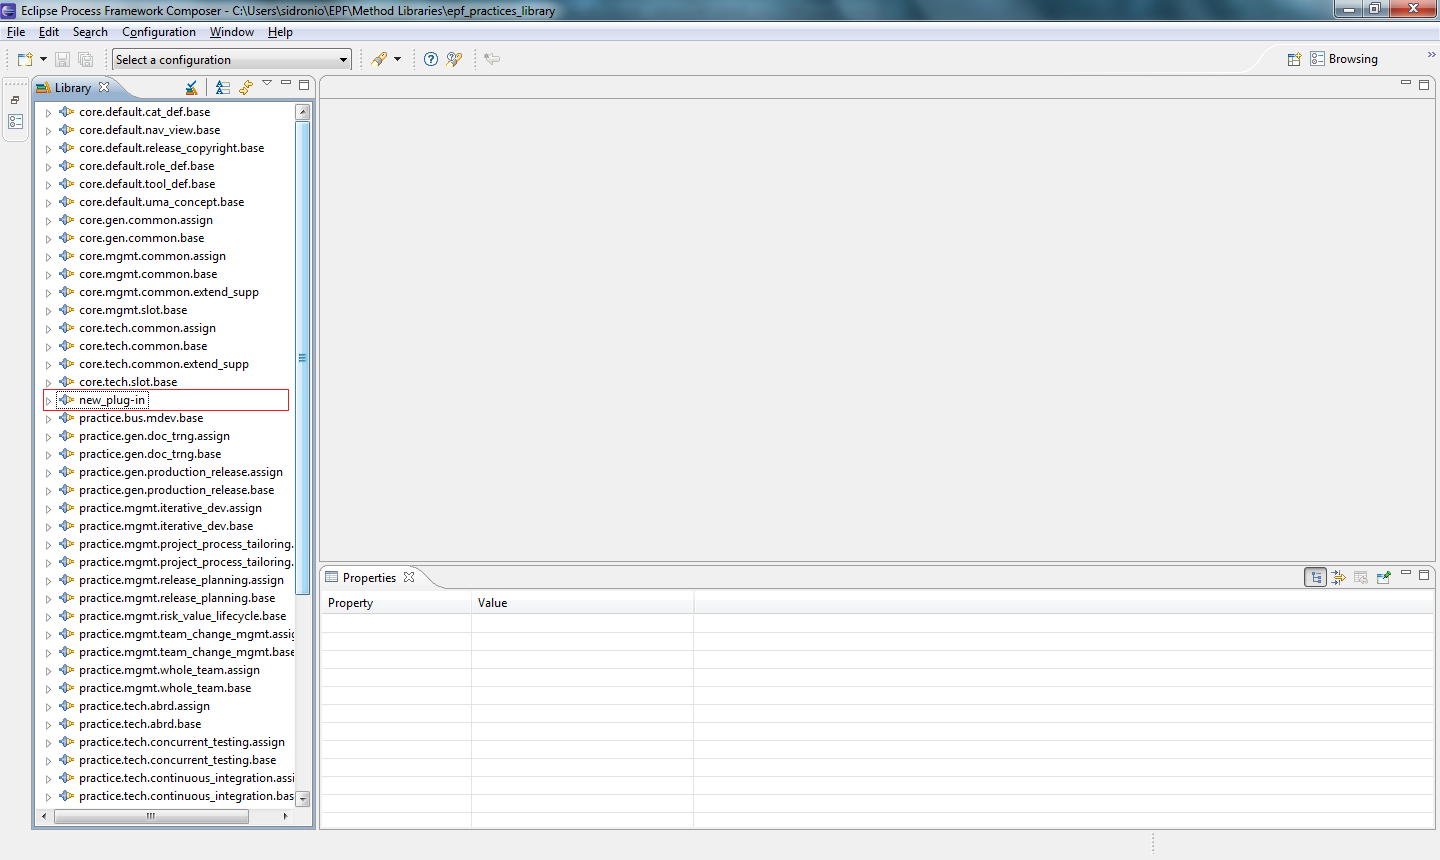The image size is (1440, 860).
Task: Click the plug-in icon for core.tech.common.base
Action: point(66,346)
